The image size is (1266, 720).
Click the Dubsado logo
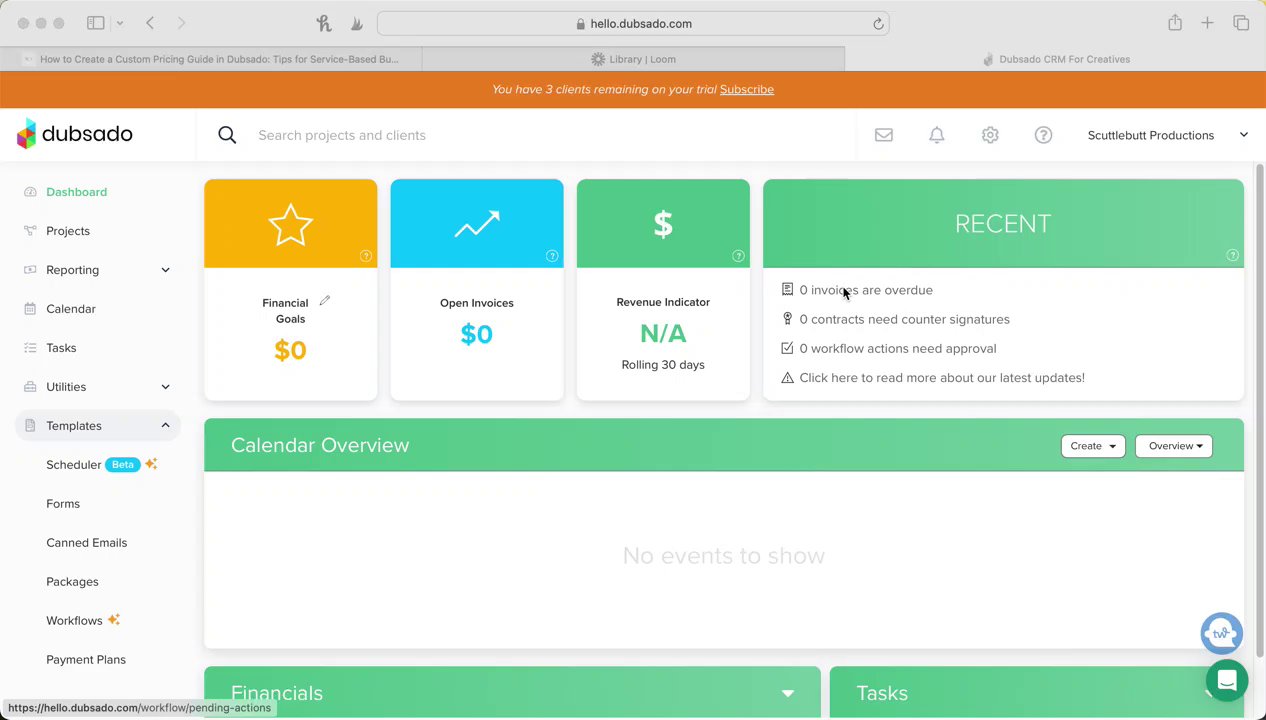(x=75, y=134)
